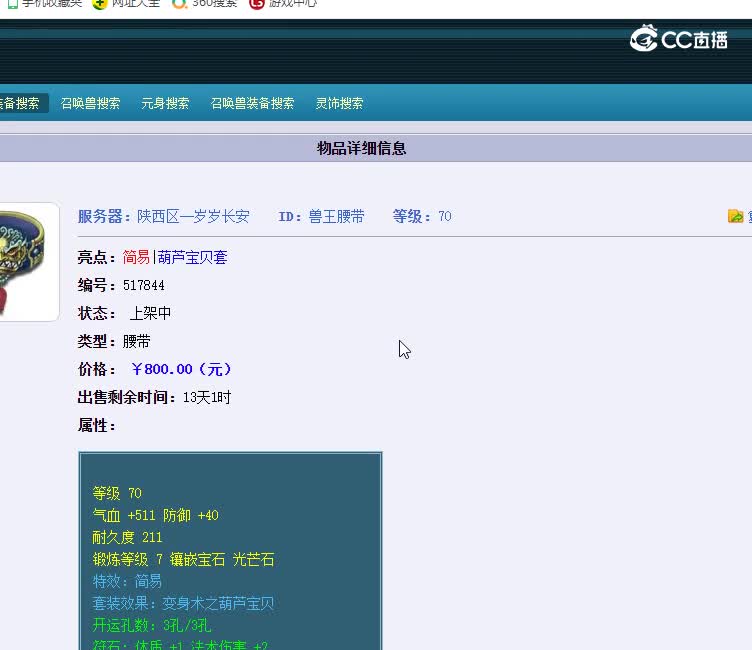This screenshot has width=752, height=650.
Task: Click the CC直播 logo
Action: click(679, 38)
